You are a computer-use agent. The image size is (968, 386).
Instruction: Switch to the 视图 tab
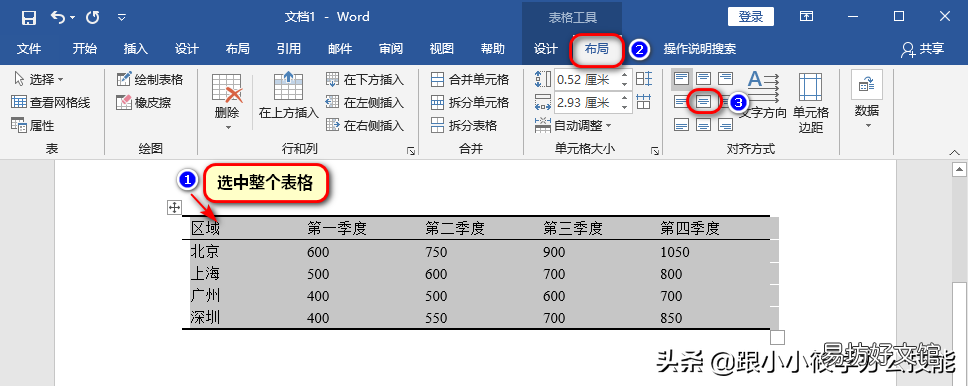coord(441,49)
